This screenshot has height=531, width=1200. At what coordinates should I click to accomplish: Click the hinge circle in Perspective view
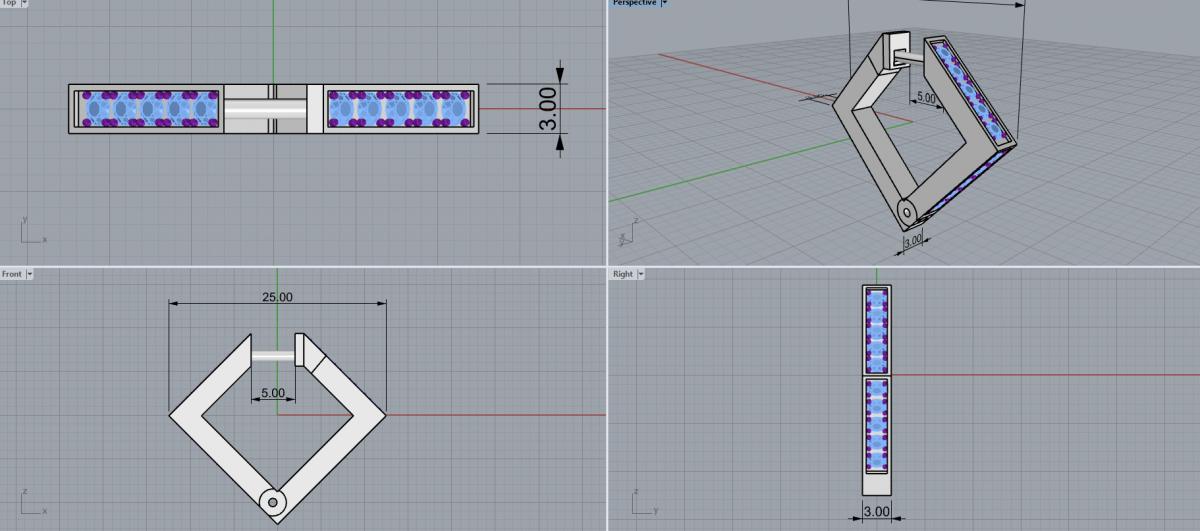[906, 212]
